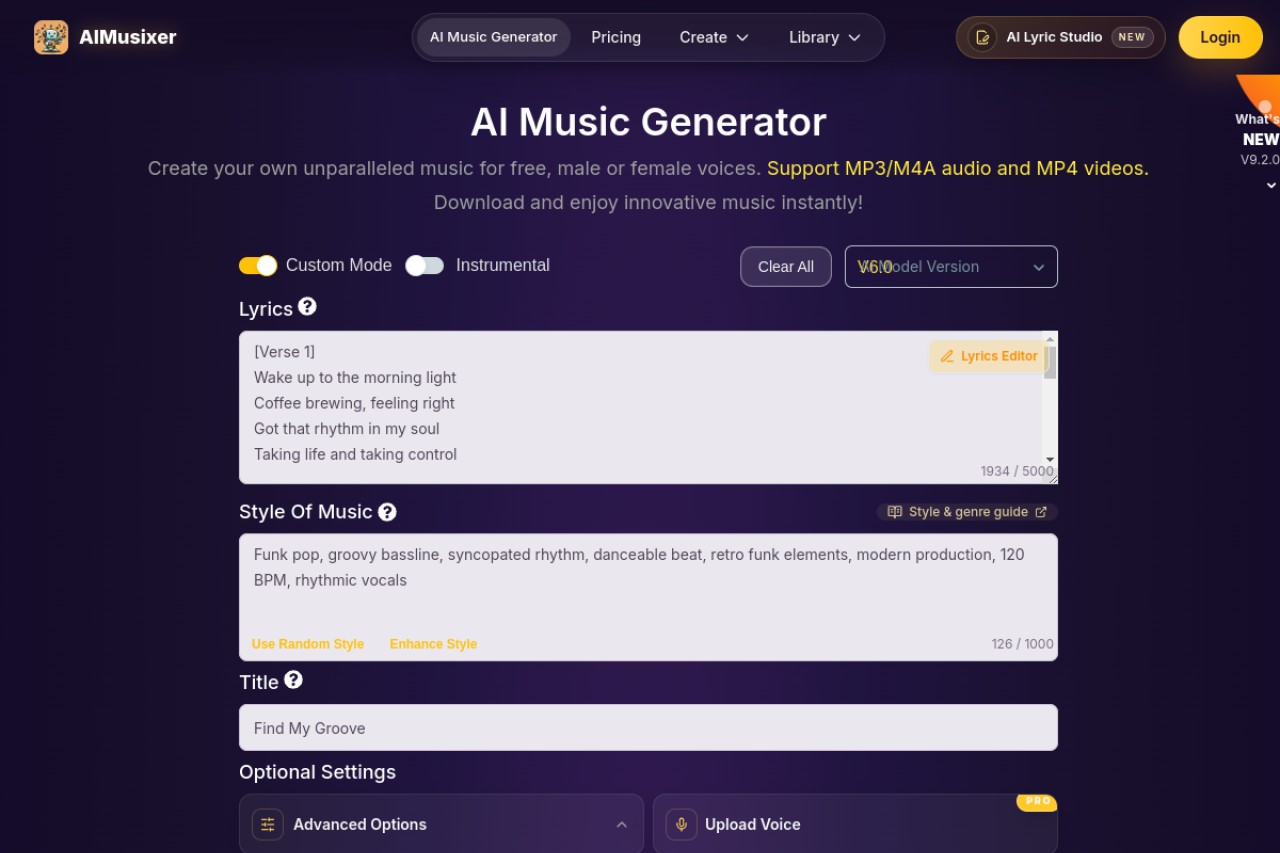Select the AI Music Generator tab
The image size is (1280, 853).
click(494, 37)
